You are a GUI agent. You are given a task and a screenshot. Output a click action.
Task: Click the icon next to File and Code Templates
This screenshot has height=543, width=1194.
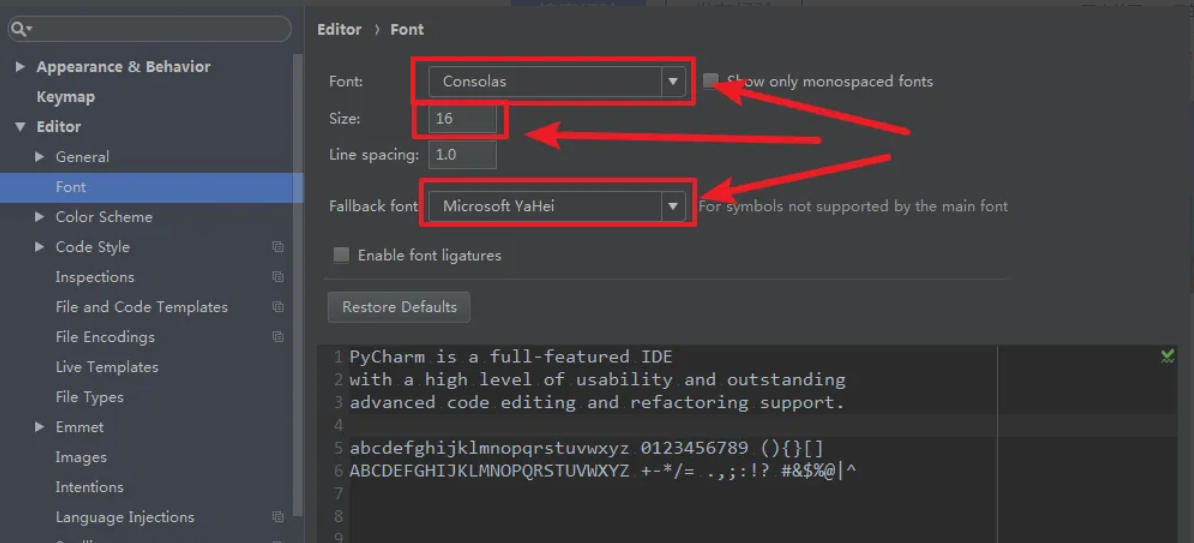tap(278, 307)
